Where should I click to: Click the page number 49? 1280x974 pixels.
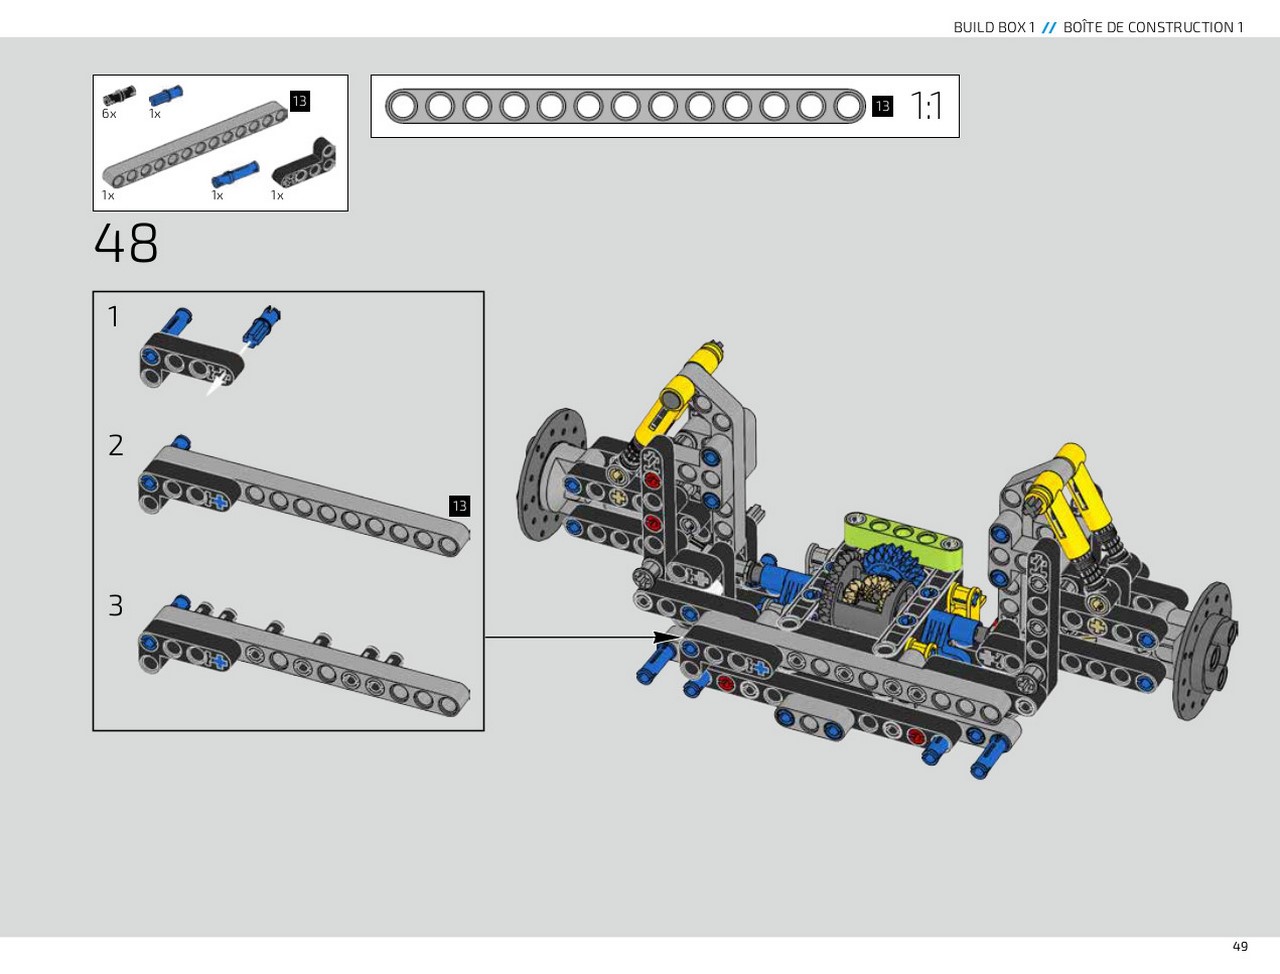(1240, 946)
